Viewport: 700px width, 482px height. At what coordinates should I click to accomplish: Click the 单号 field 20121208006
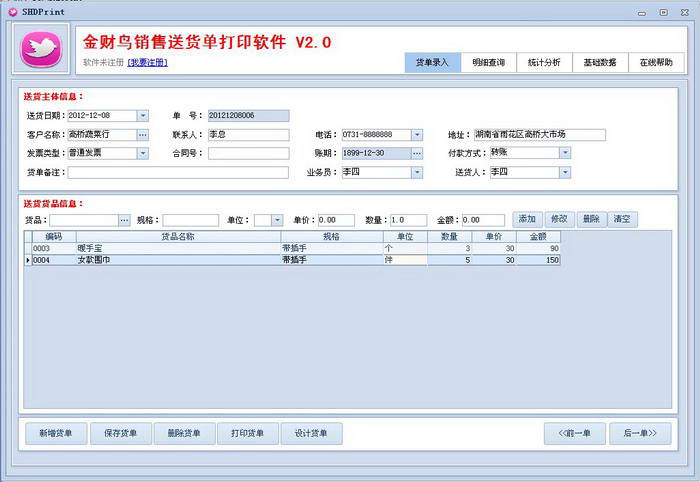[249, 116]
